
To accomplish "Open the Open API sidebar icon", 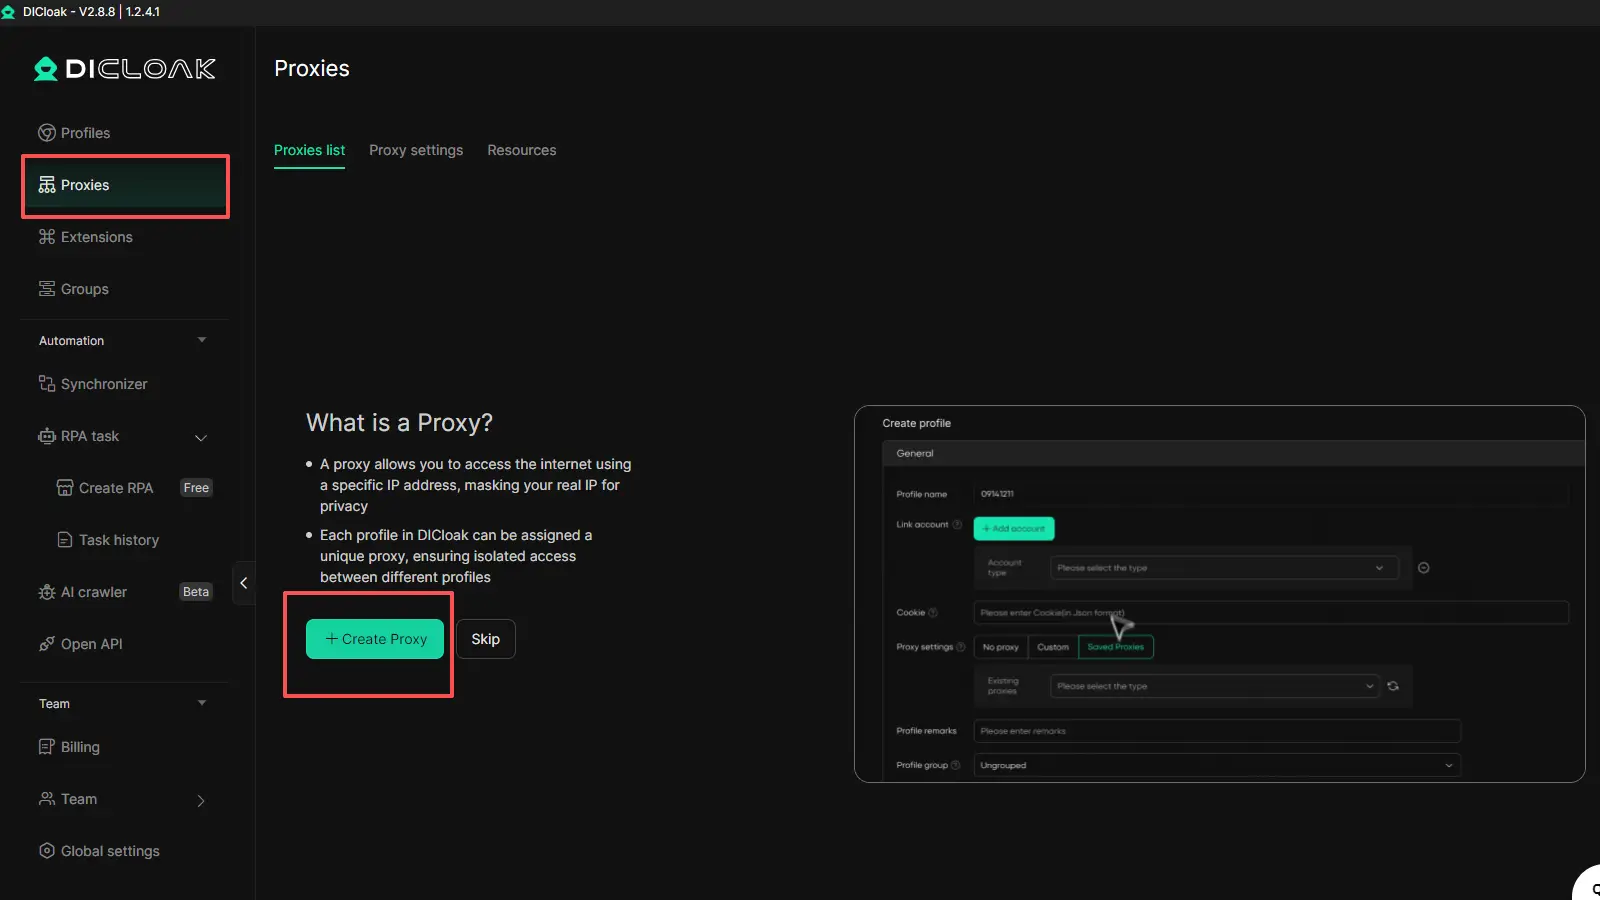I will coord(46,644).
